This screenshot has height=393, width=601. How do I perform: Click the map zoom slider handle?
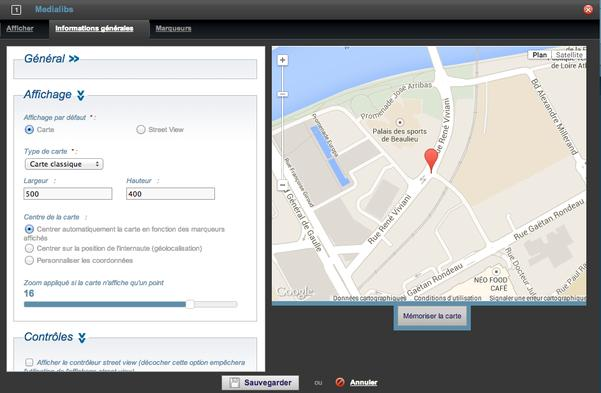[282, 94]
